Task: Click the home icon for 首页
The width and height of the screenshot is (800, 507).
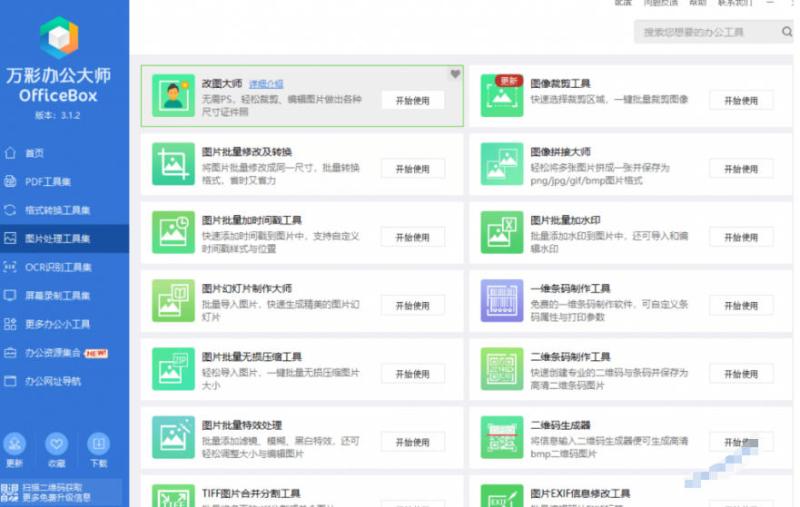Action: (x=10, y=153)
